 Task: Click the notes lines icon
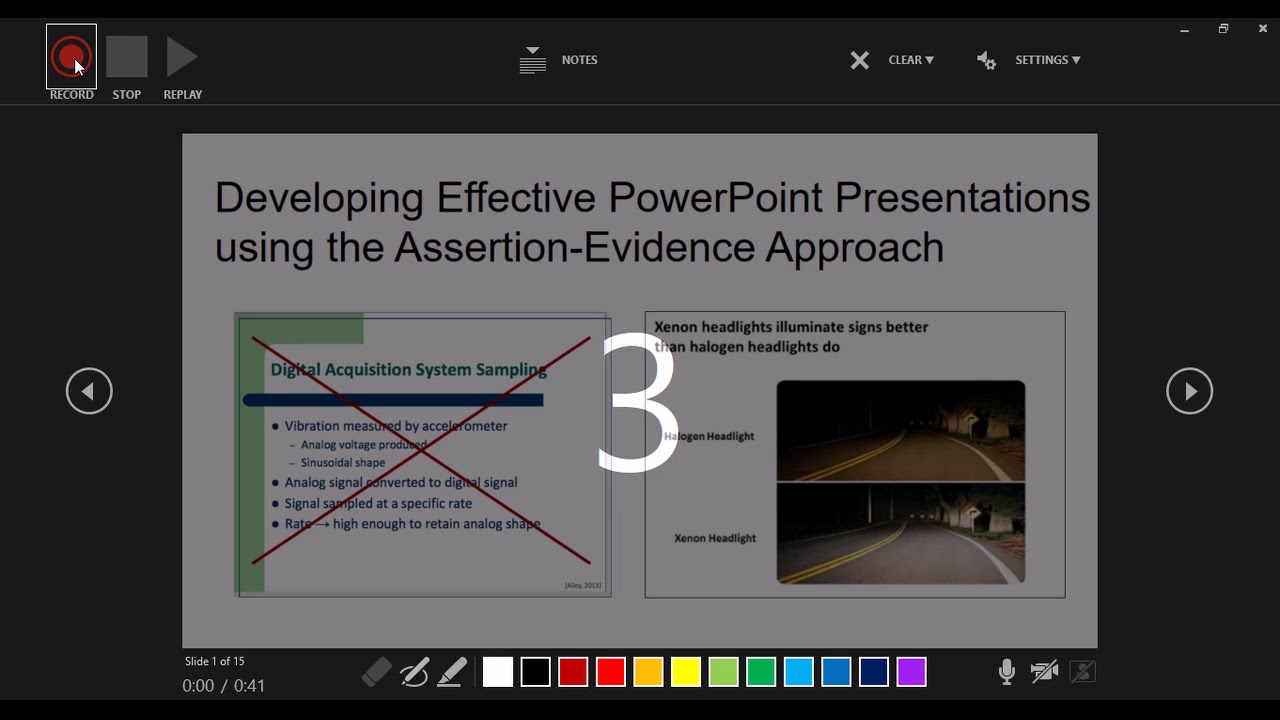[x=533, y=60]
